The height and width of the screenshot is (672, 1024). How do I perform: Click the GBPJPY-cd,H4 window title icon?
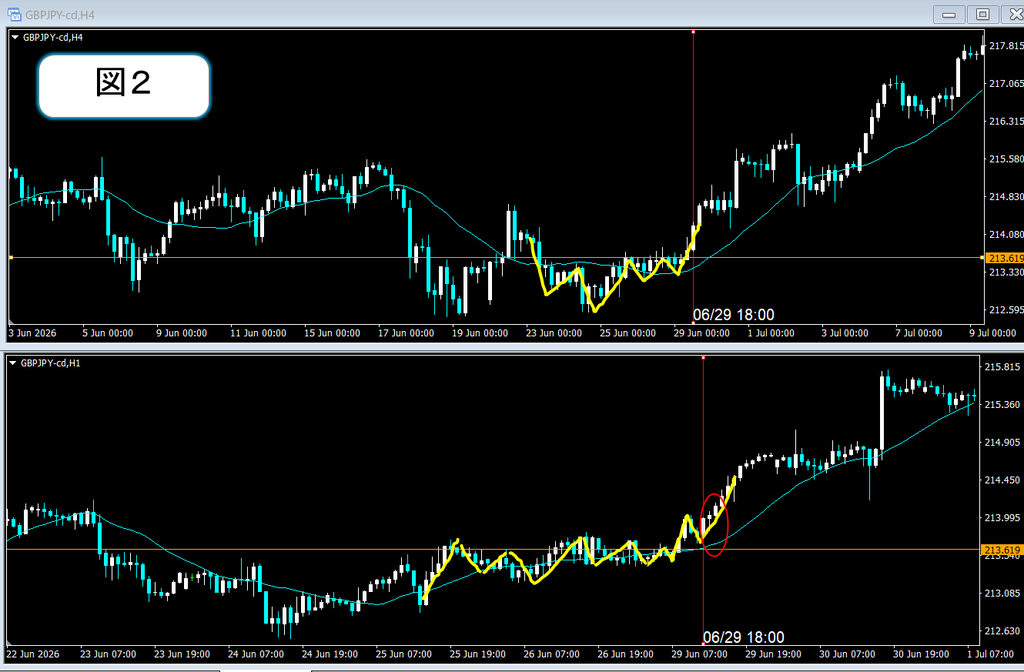tap(14, 14)
